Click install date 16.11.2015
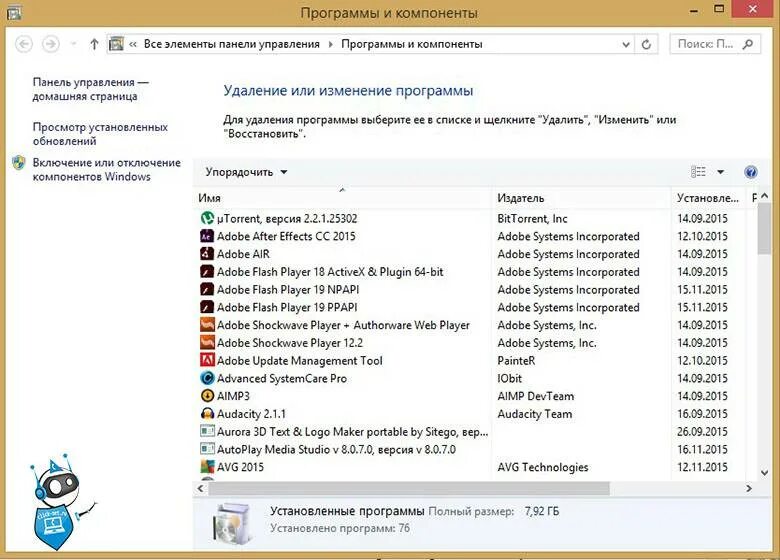The height and width of the screenshot is (560, 780). [x=702, y=450]
